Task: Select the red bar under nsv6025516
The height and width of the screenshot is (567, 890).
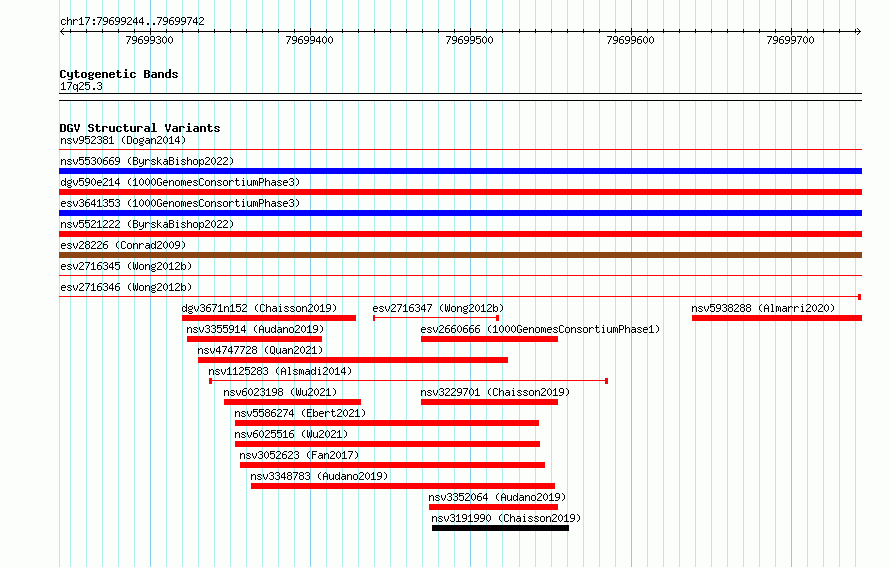Action: [x=387, y=444]
